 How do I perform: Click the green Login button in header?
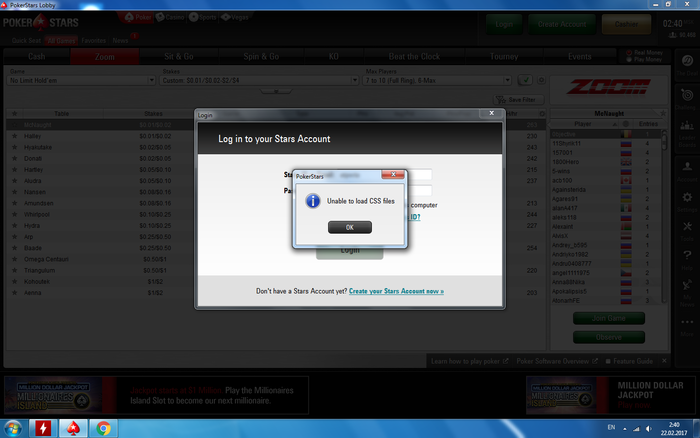(x=504, y=24)
